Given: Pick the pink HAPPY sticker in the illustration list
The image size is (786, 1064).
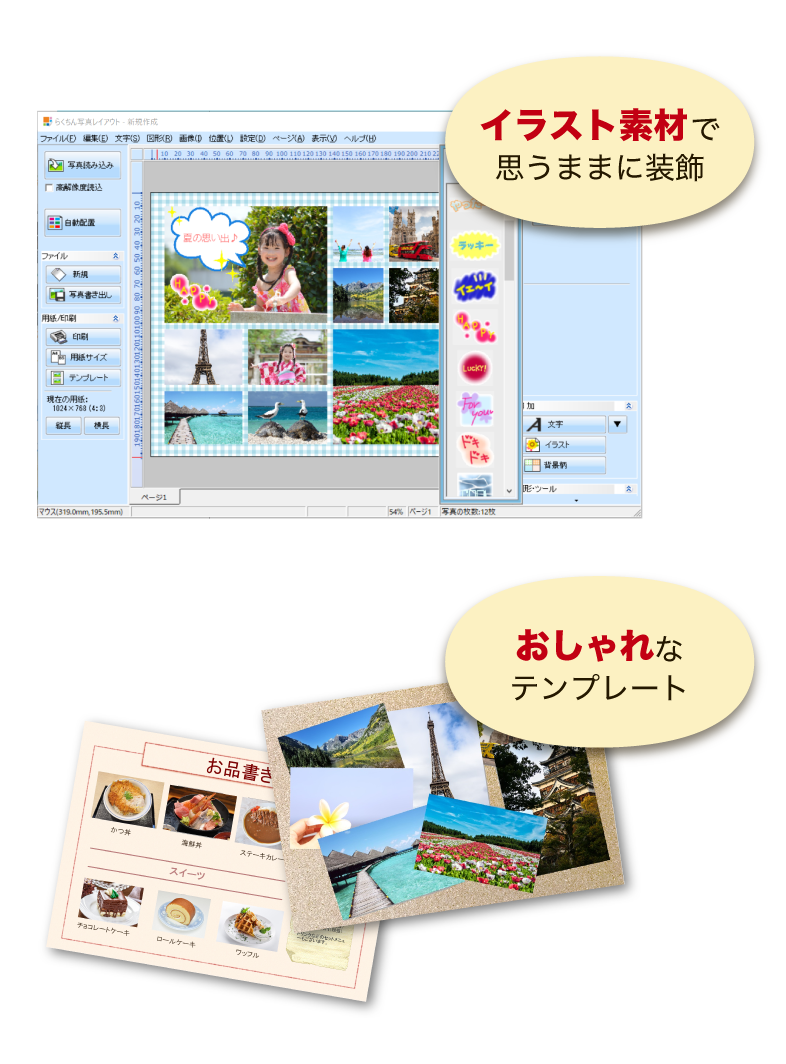Looking at the screenshot, I should click(475, 327).
